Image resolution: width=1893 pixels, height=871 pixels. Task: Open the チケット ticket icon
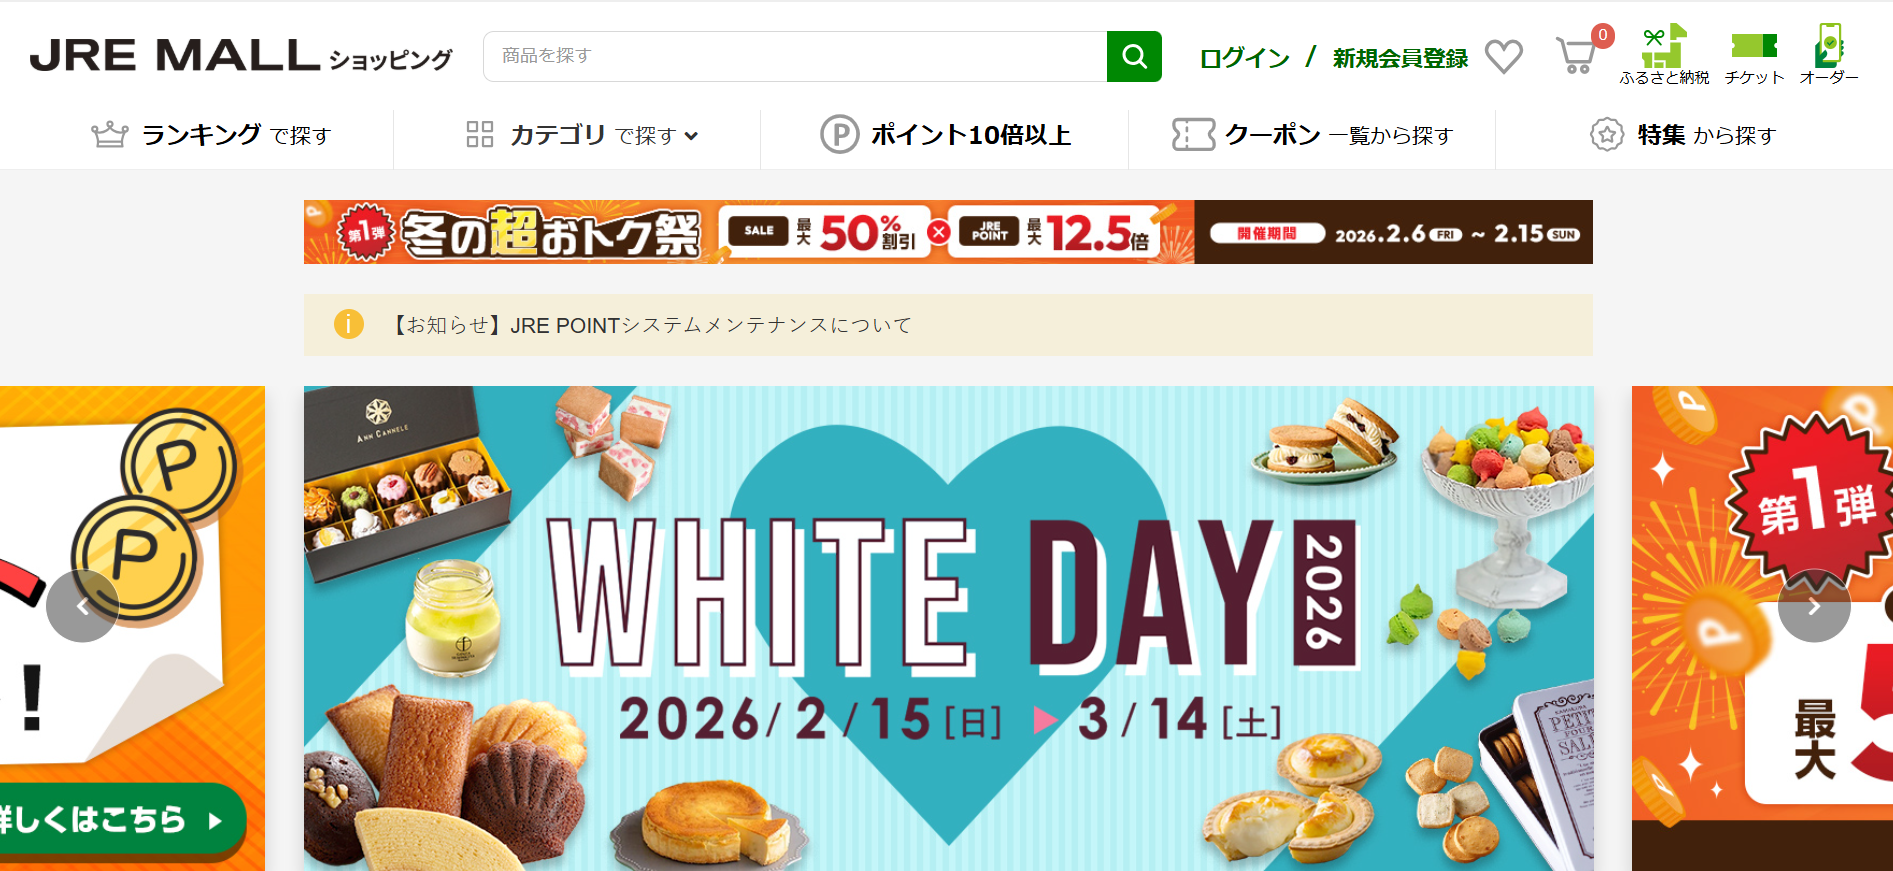1754,55
